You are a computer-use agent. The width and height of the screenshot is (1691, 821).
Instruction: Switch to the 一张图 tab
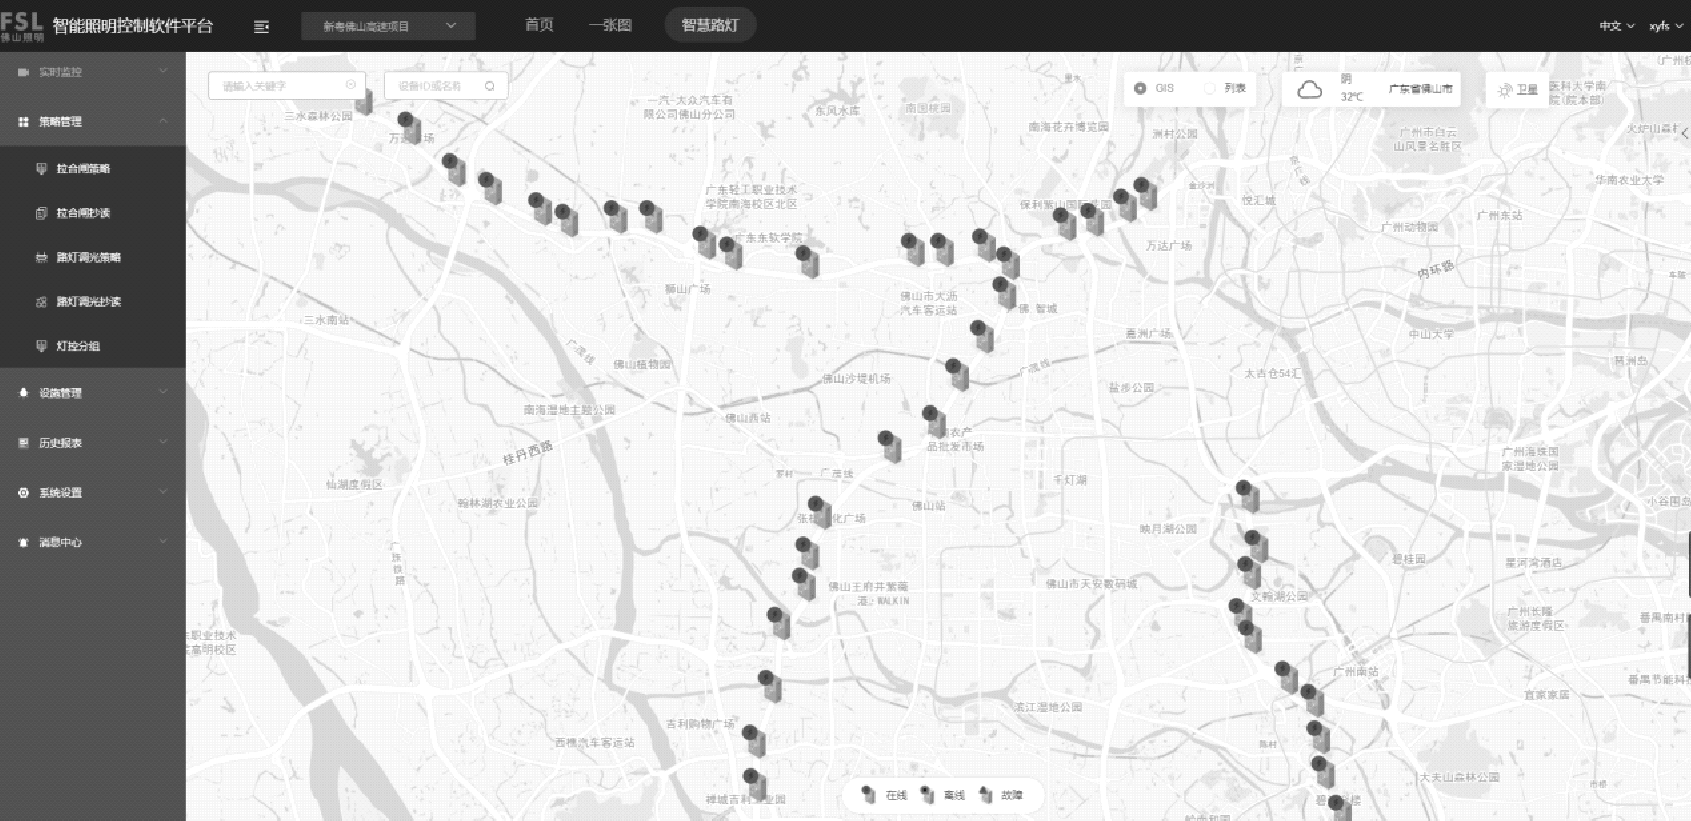click(x=610, y=25)
